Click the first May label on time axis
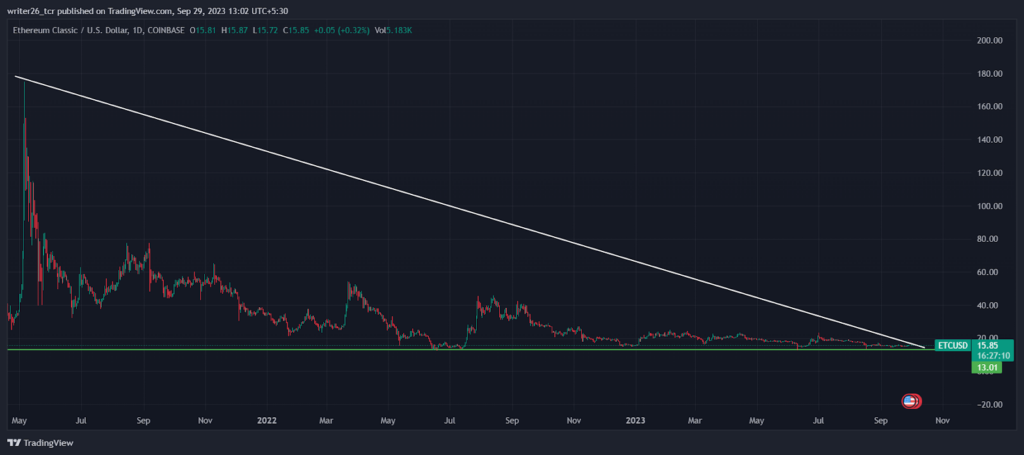The height and width of the screenshot is (455, 1024). point(19,421)
